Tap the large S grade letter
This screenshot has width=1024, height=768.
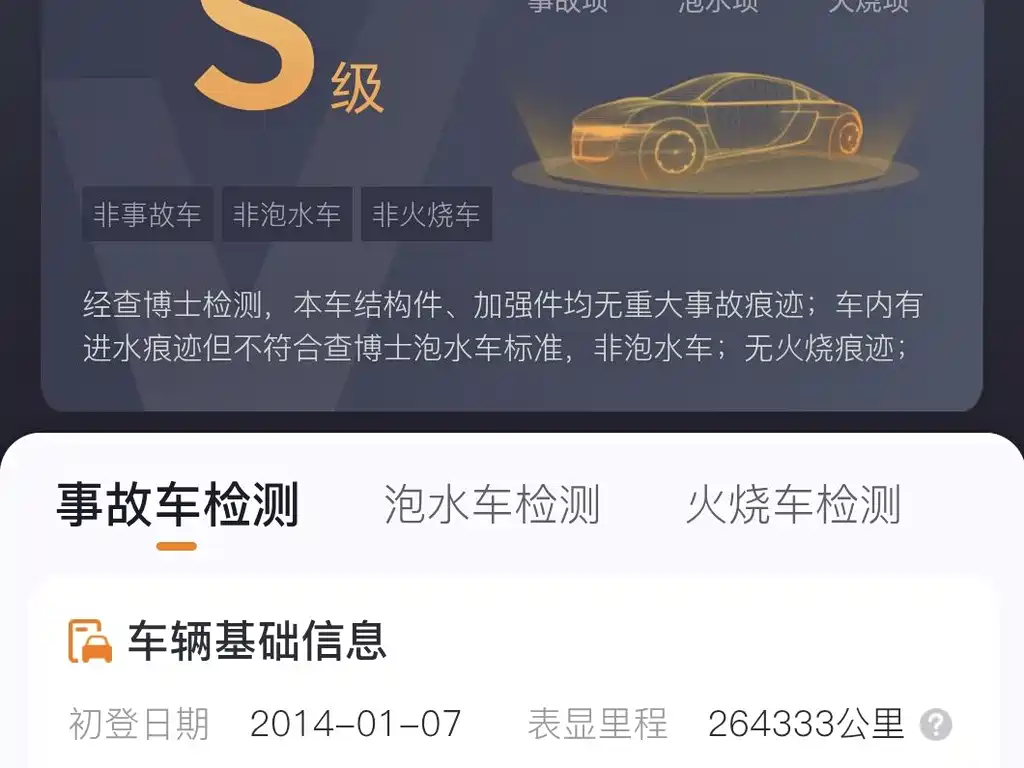(x=255, y=54)
